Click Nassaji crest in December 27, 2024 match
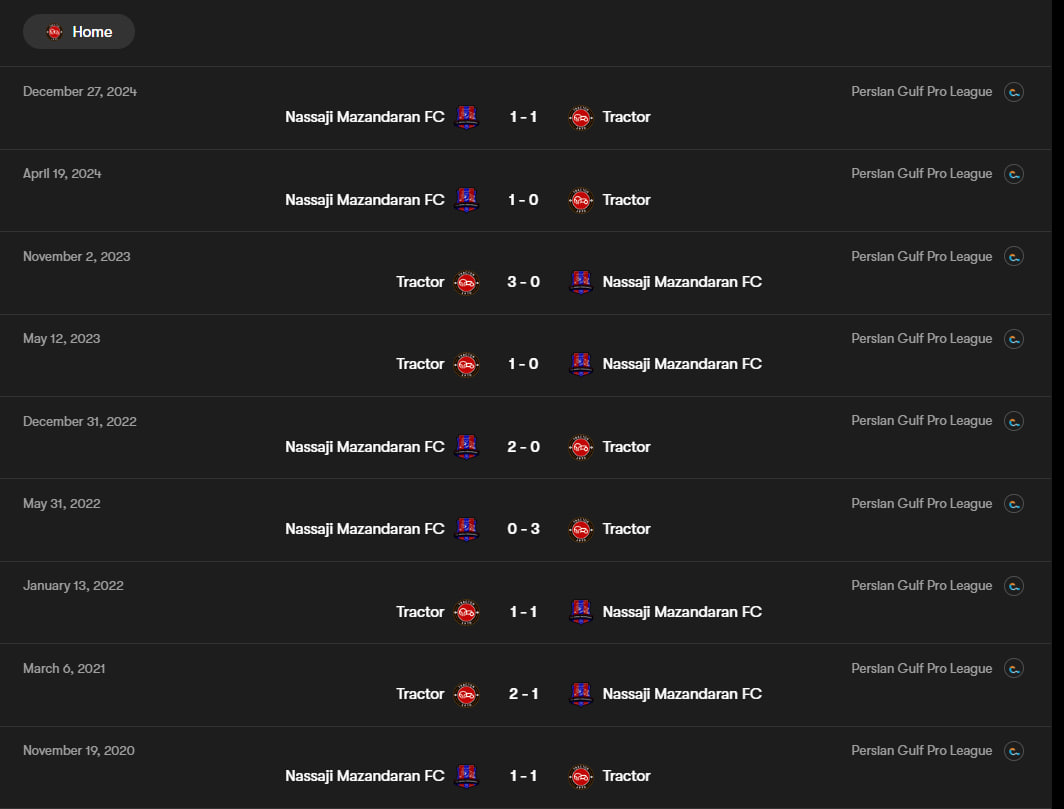 click(466, 117)
